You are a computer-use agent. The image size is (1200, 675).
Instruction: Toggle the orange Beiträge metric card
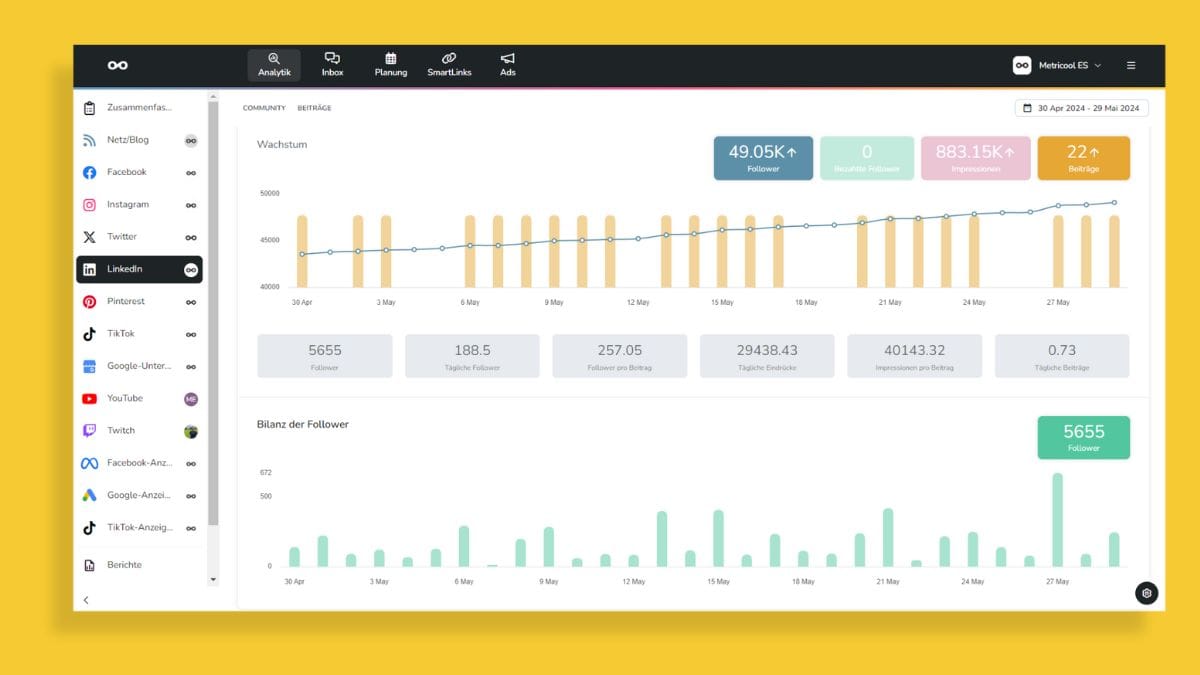click(1083, 158)
